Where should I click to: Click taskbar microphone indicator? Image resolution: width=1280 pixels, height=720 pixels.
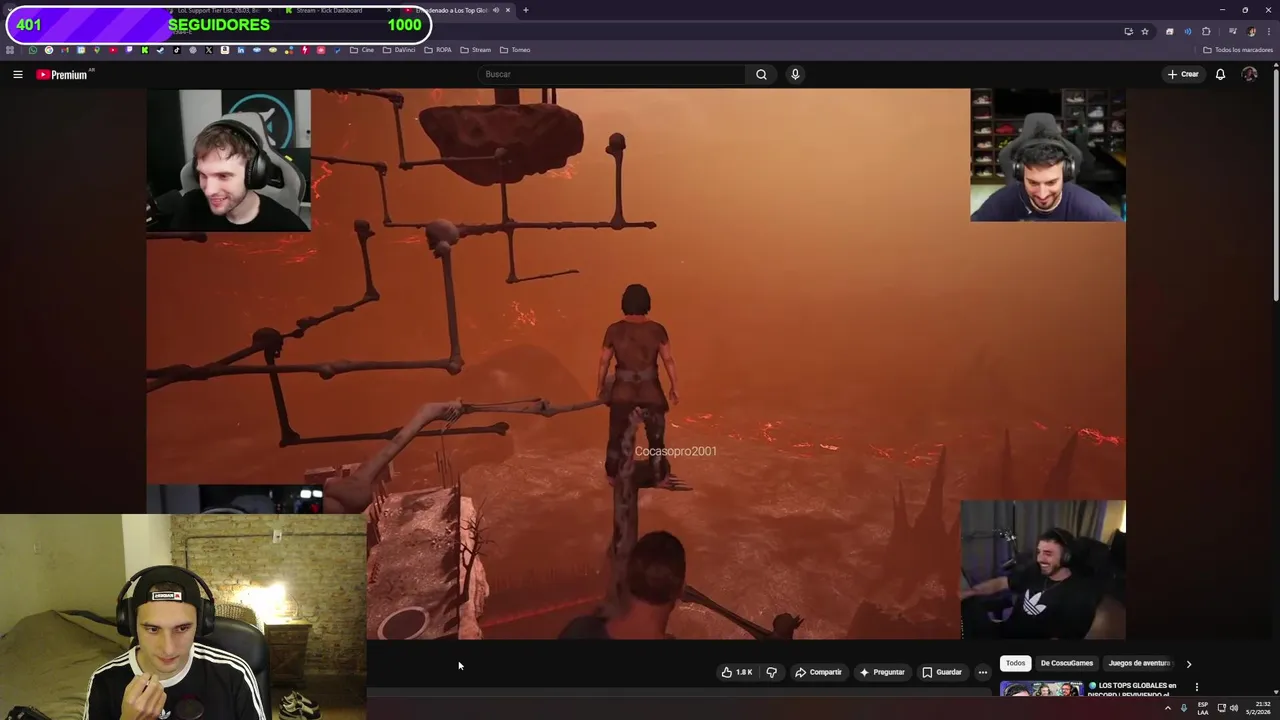1184,708
